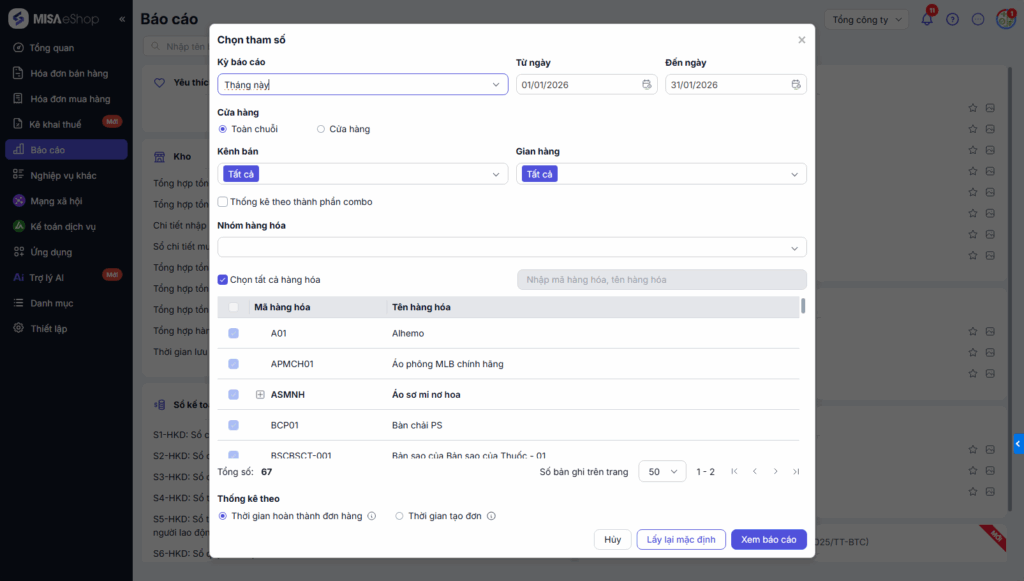Screen dimensions: 1024x581
Task: Select the Cửa hàng radio option
Action: coord(321,129)
